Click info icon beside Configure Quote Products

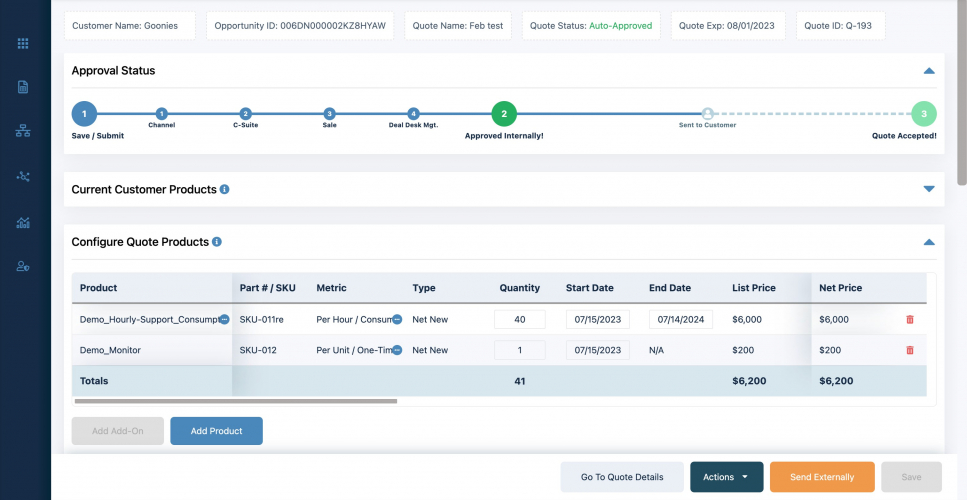coord(217,242)
